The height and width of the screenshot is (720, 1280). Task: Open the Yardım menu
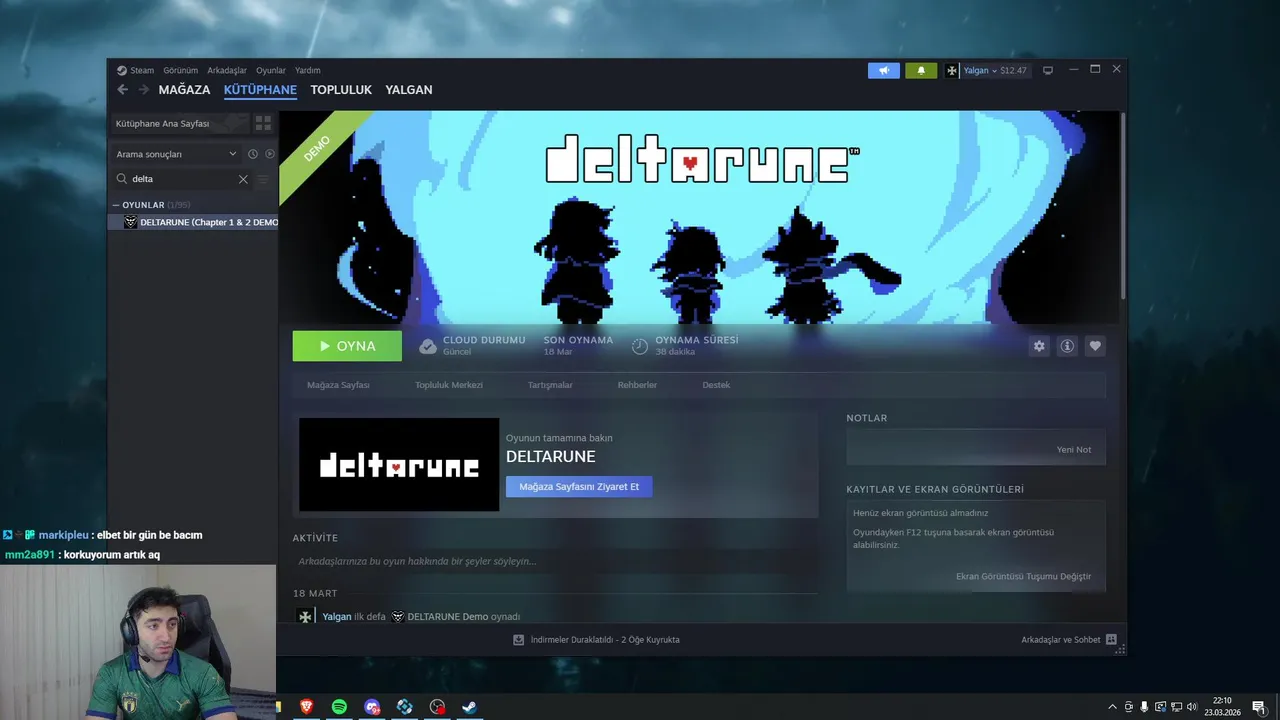pyautogui.click(x=308, y=70)
